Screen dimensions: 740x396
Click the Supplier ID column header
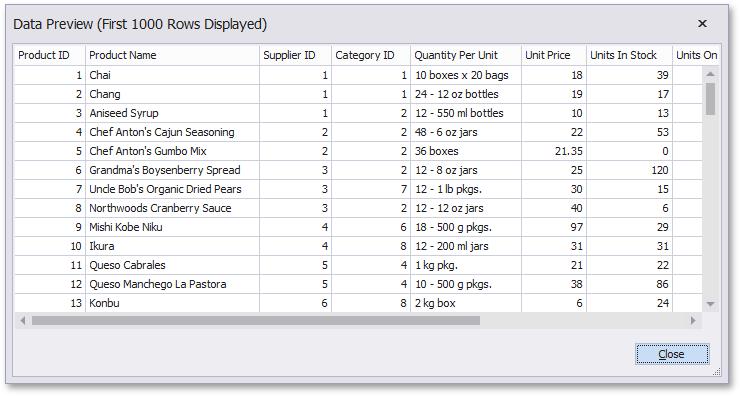(295, 55)
